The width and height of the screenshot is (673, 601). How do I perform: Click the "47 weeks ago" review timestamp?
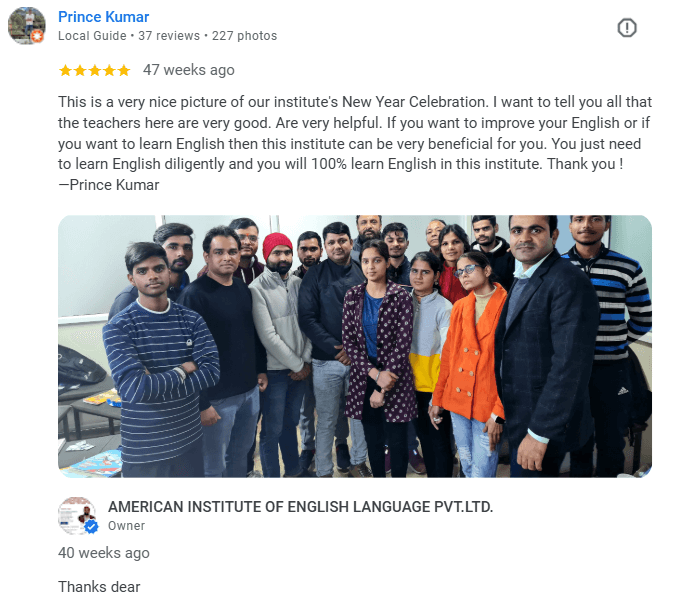pyautogui.click(x=189, y=70)
